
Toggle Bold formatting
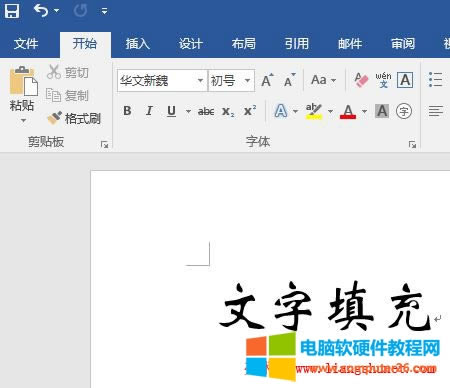127,111
